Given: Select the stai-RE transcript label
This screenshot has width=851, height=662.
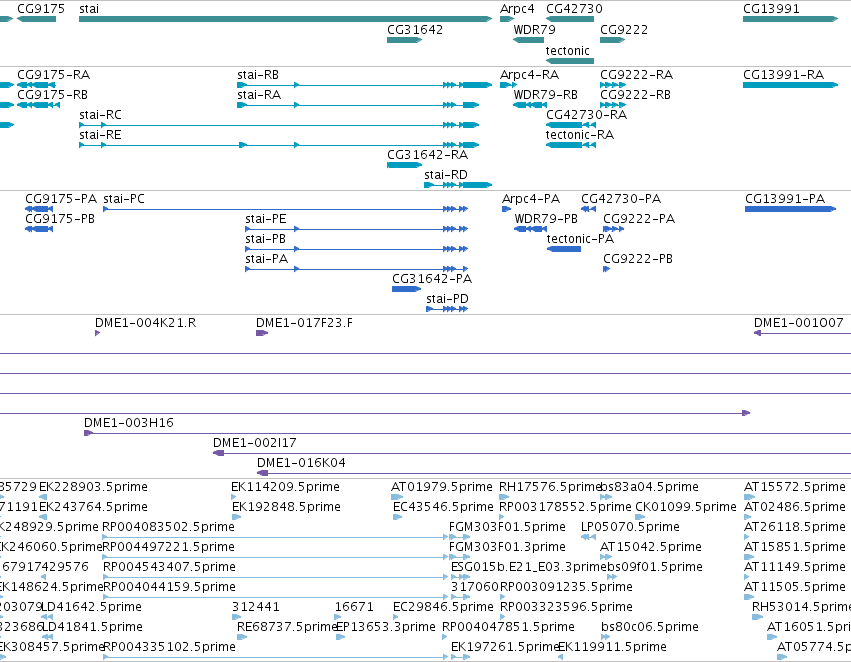Looking at the screenshot, I should (100, 135).
